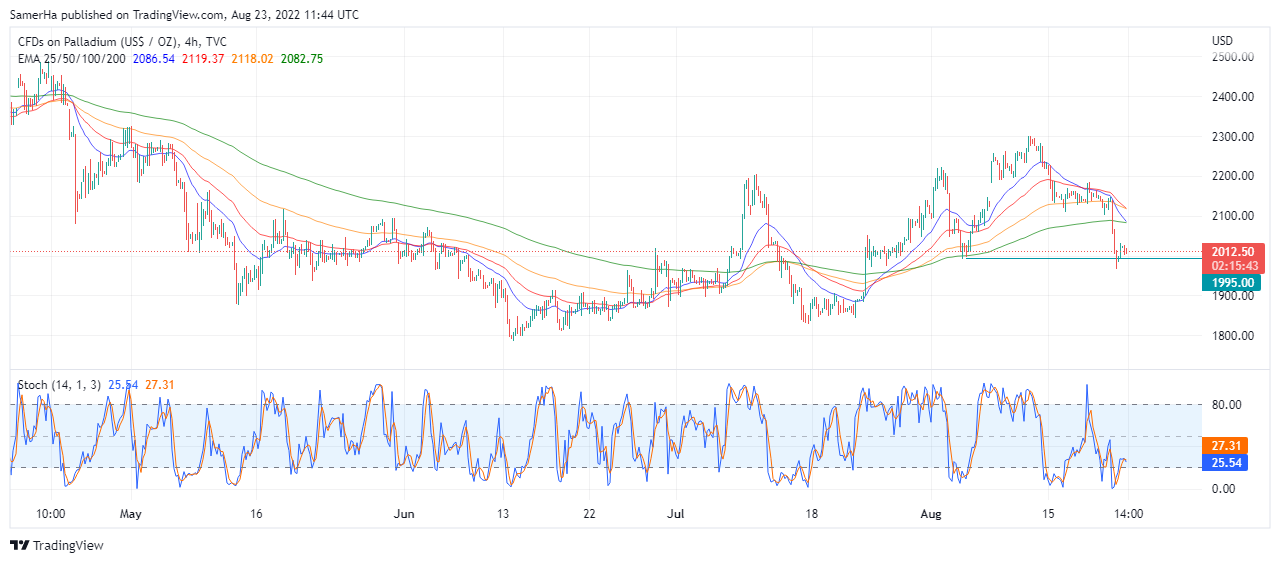Click the red 2012.50 current price label
1280x563 pixels.
[x=1235, y=252]
